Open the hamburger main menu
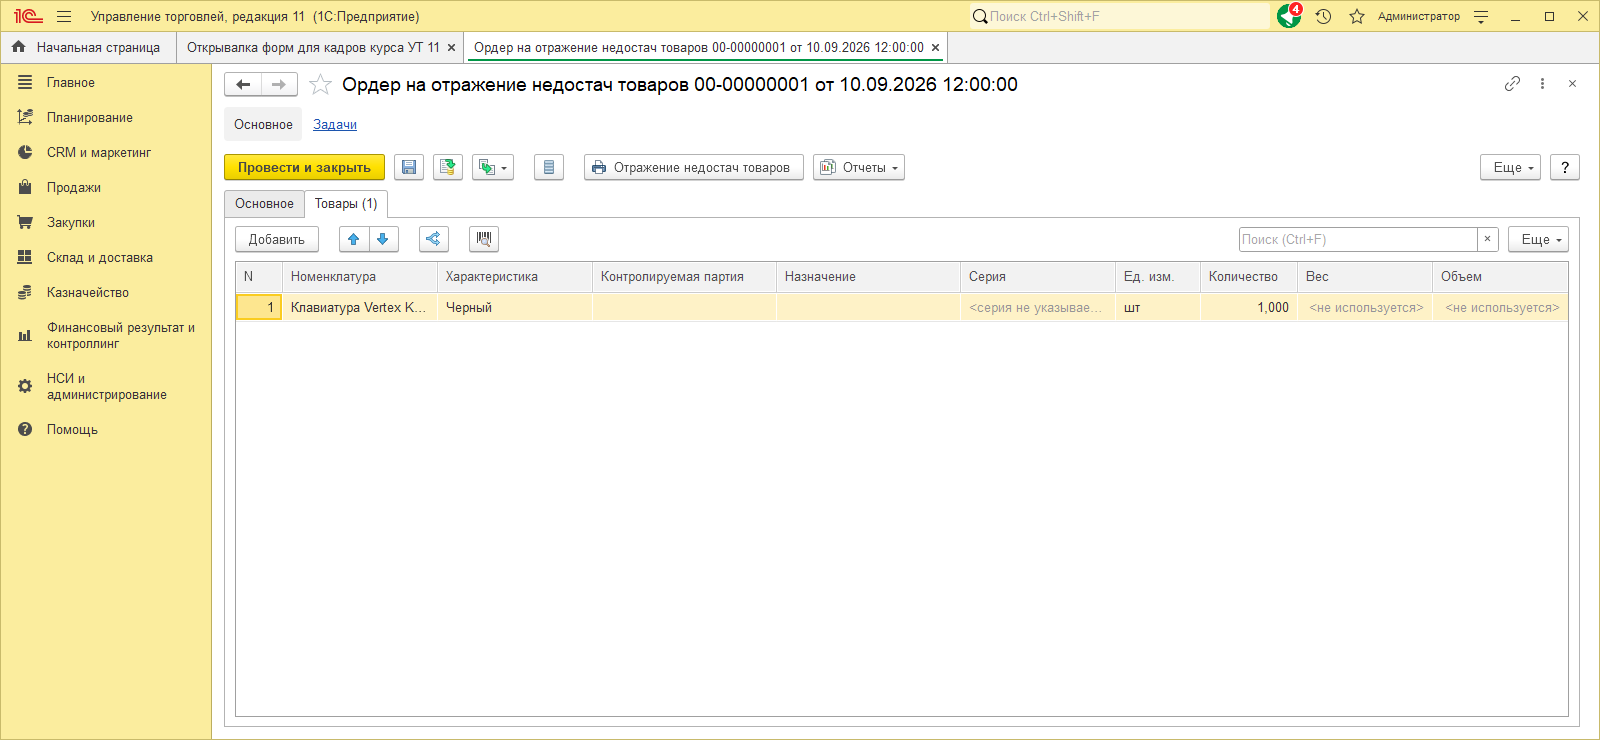 pos(64,16)
